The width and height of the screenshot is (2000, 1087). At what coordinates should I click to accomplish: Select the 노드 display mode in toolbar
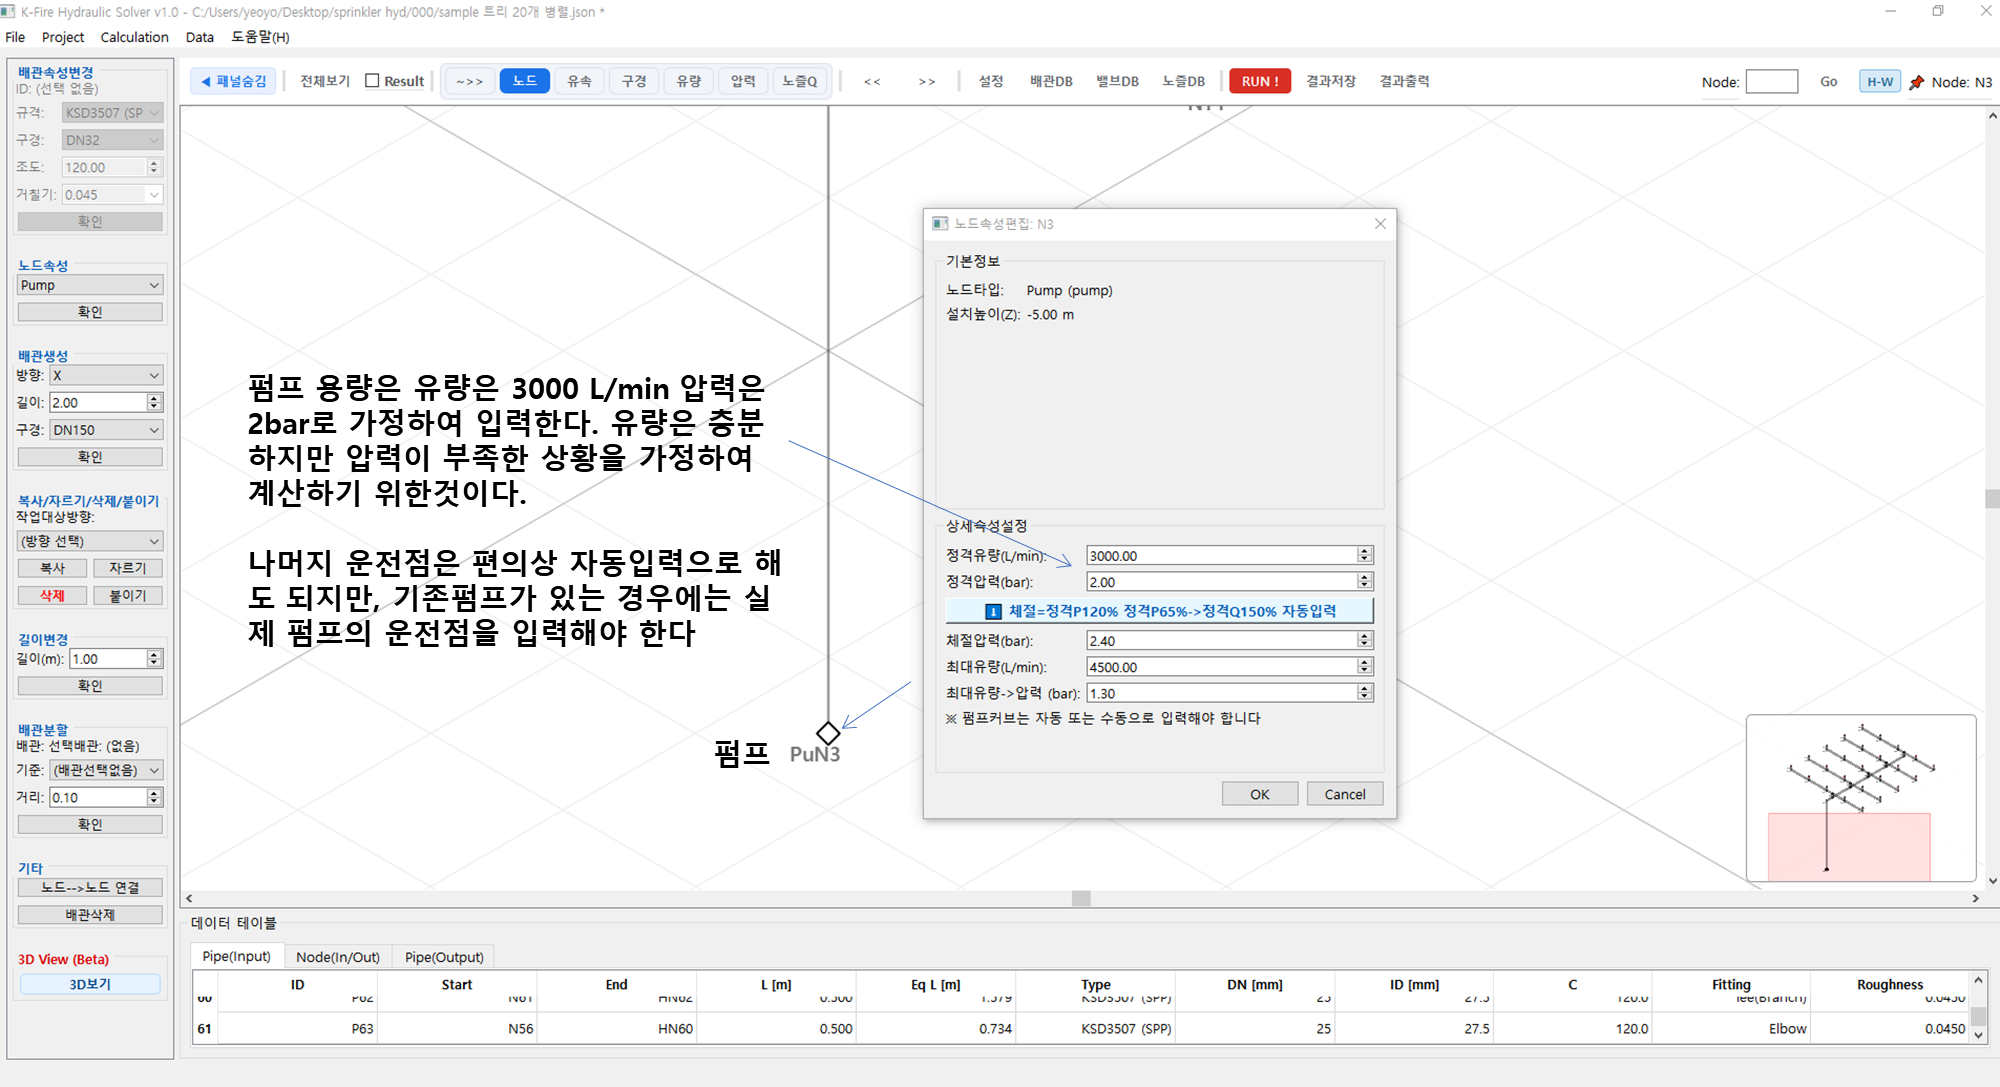[524, 81]
